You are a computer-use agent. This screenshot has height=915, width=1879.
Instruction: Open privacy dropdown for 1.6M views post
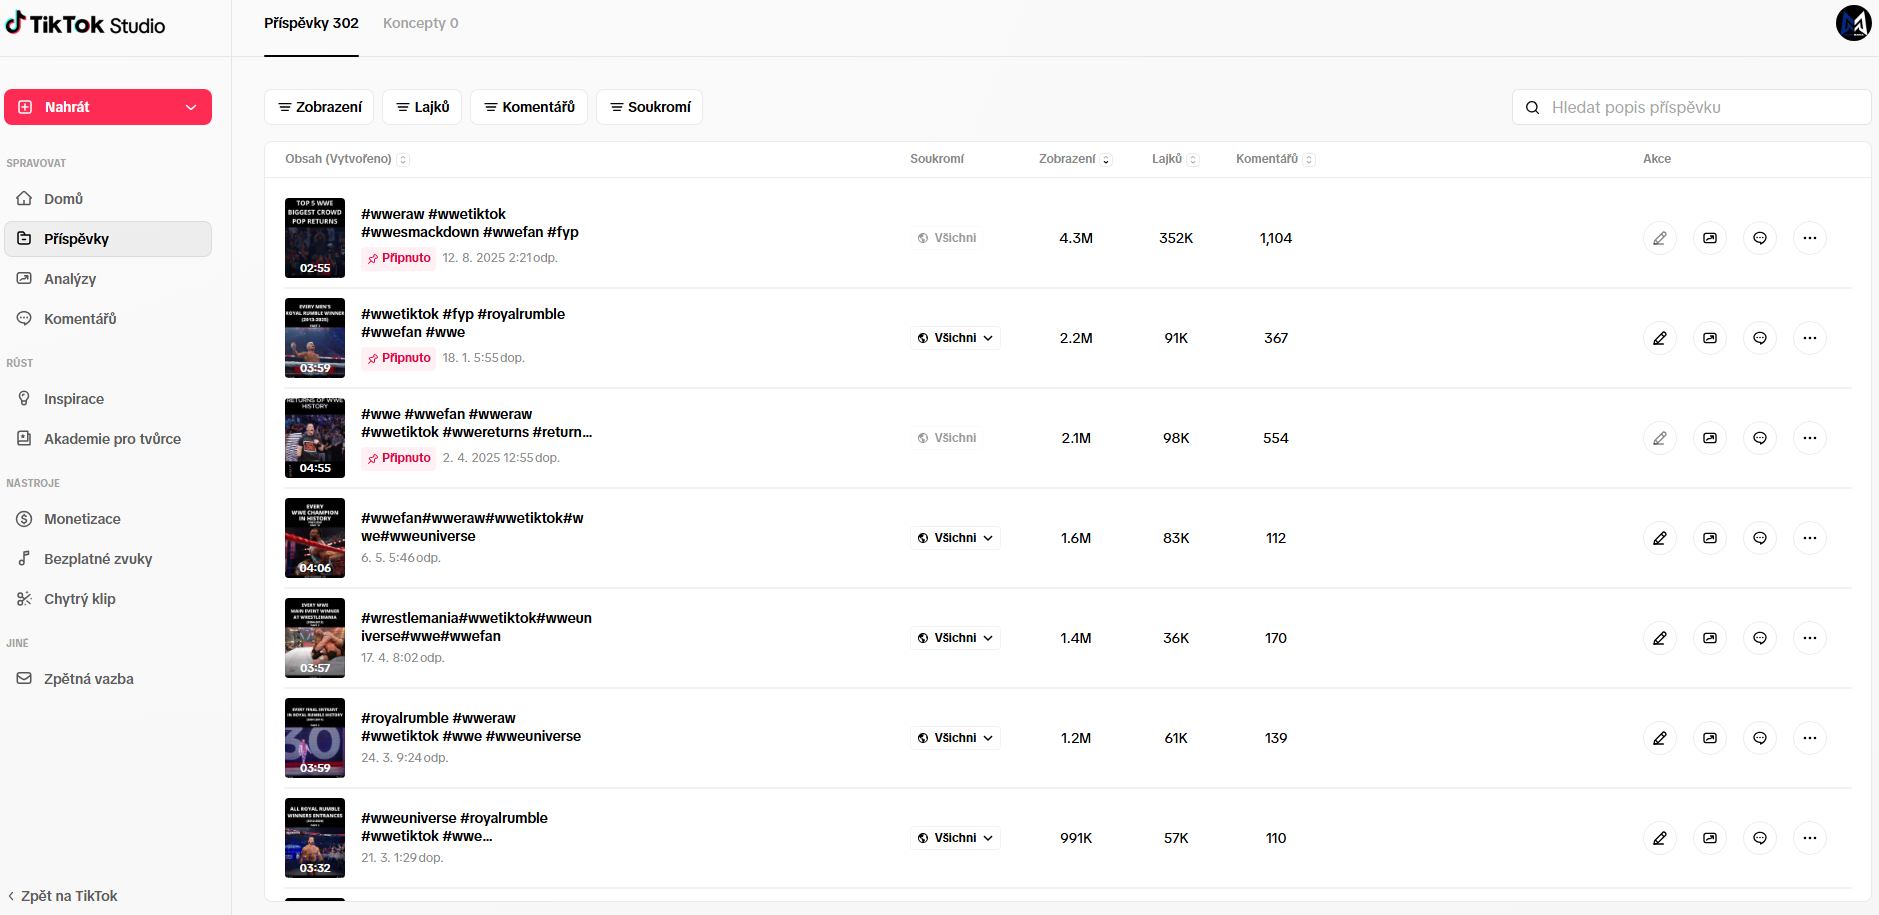955,538
